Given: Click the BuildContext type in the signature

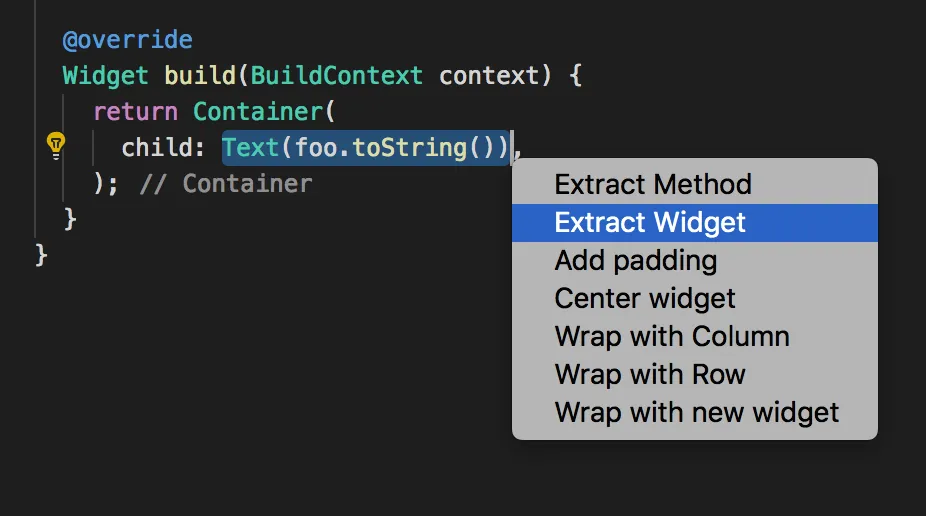Looking at the screenshot, I should (336, 76).
